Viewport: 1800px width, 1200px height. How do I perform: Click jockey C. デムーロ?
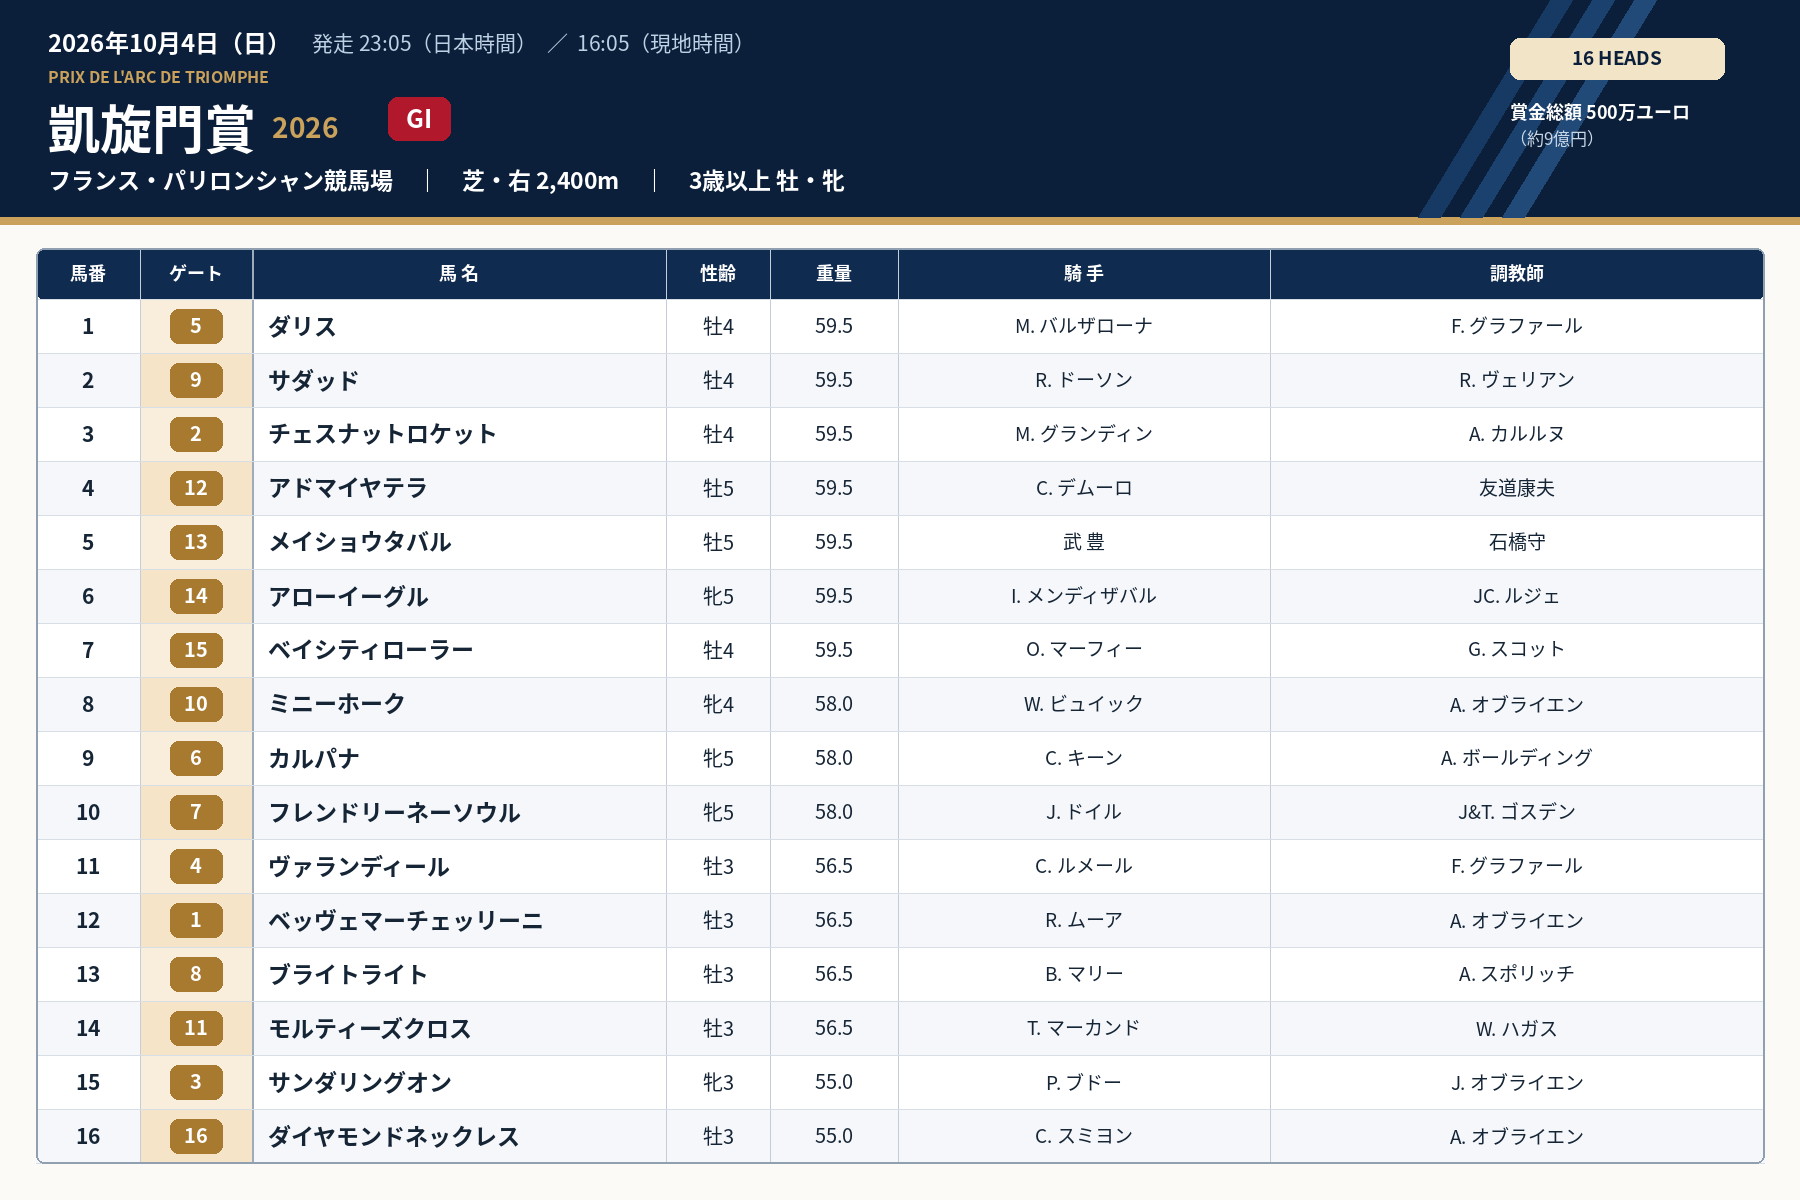tap(1084, 488)
